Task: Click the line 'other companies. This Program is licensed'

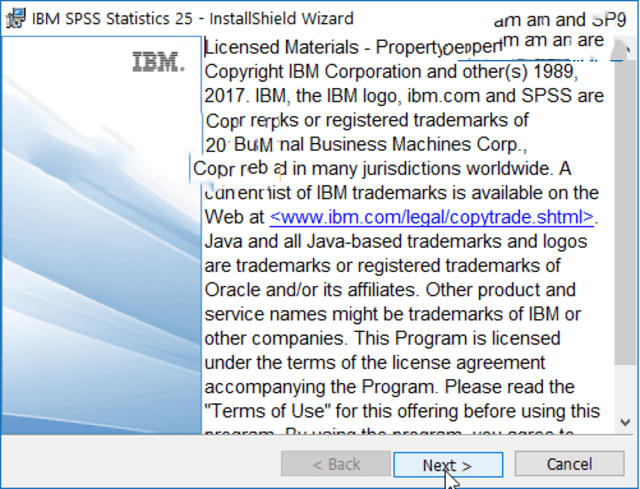Action: 382,339
